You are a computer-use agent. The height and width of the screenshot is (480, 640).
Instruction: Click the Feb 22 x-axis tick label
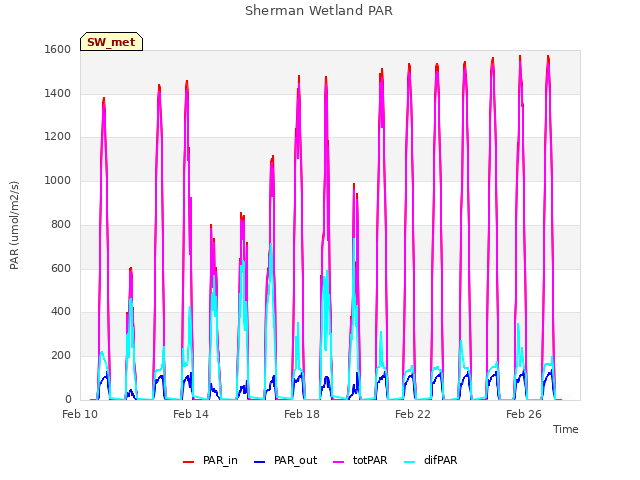coord(413,414)
